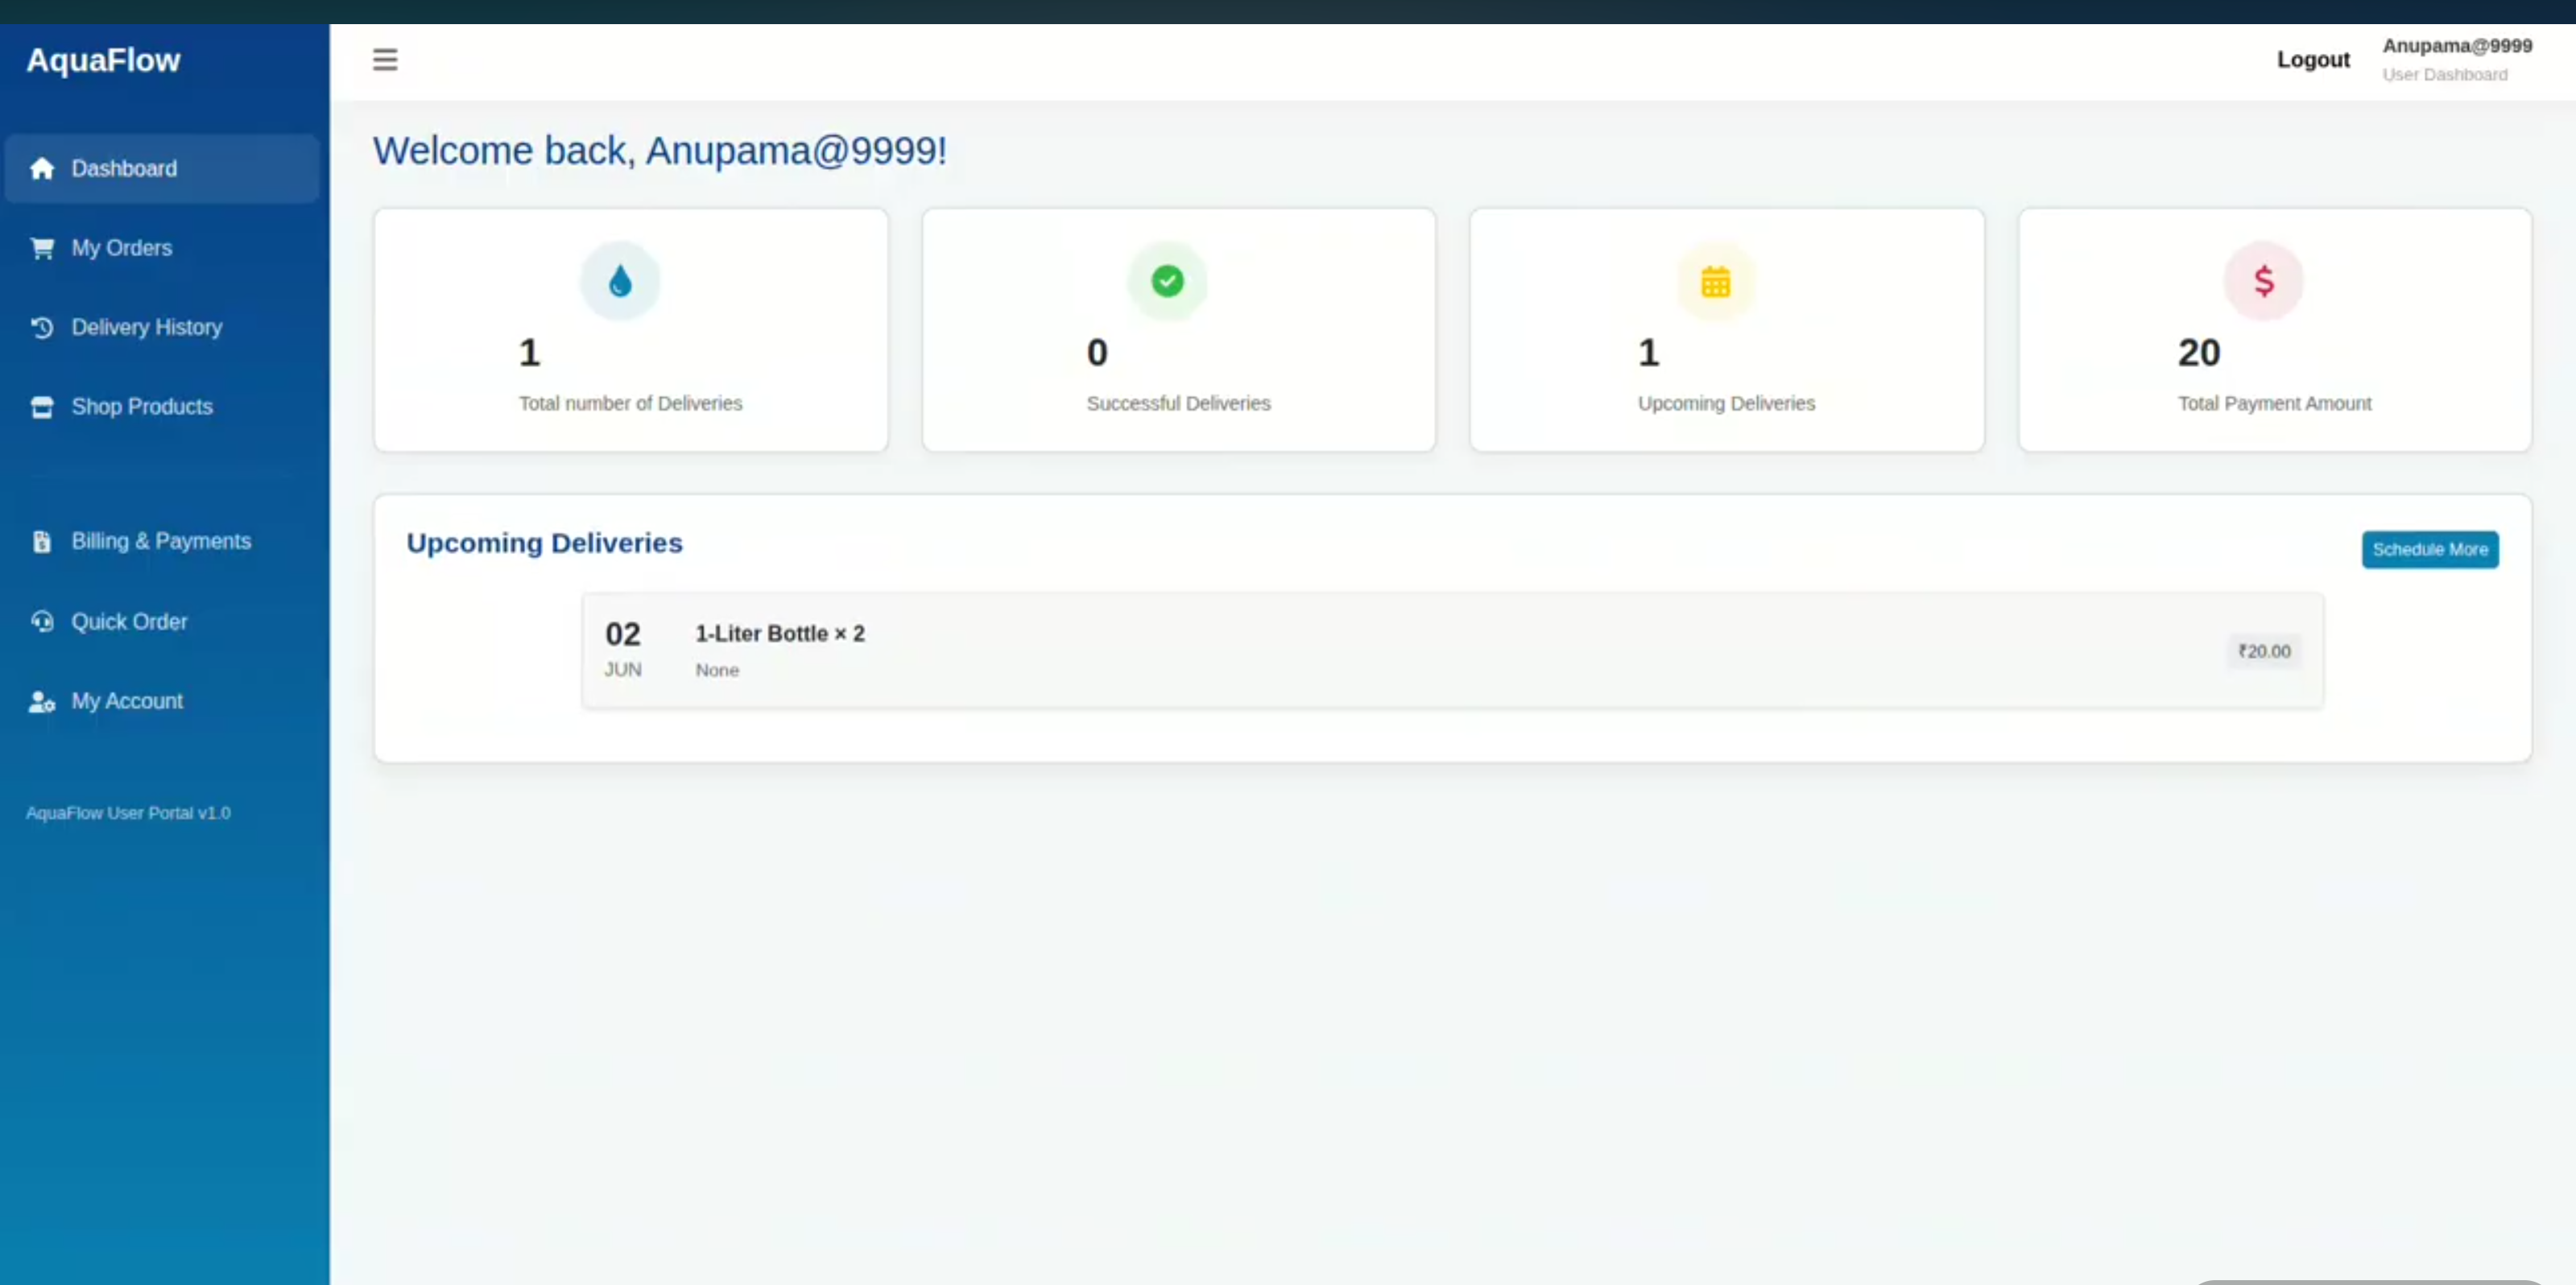
Task: Click the ₹20.00 price badge
Action: tap(2264, 651)
